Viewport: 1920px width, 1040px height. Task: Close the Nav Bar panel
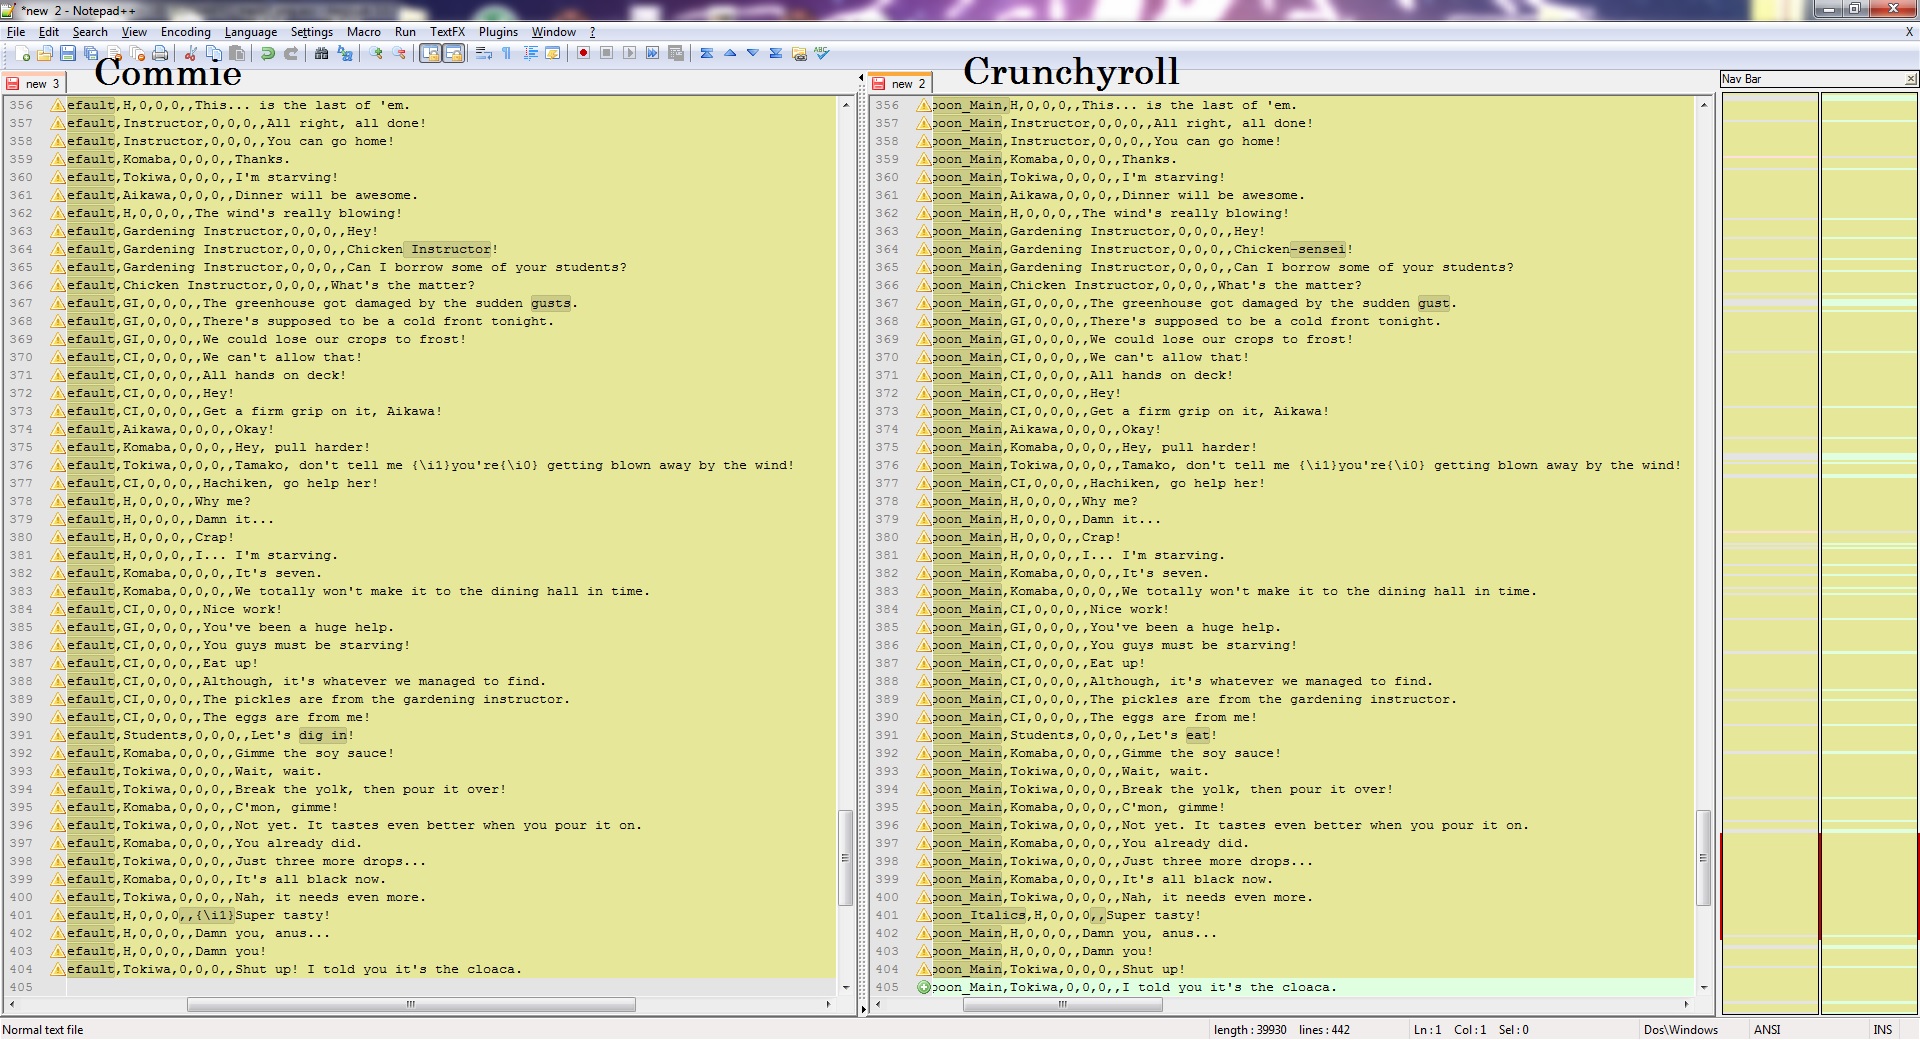(1910, 79)
